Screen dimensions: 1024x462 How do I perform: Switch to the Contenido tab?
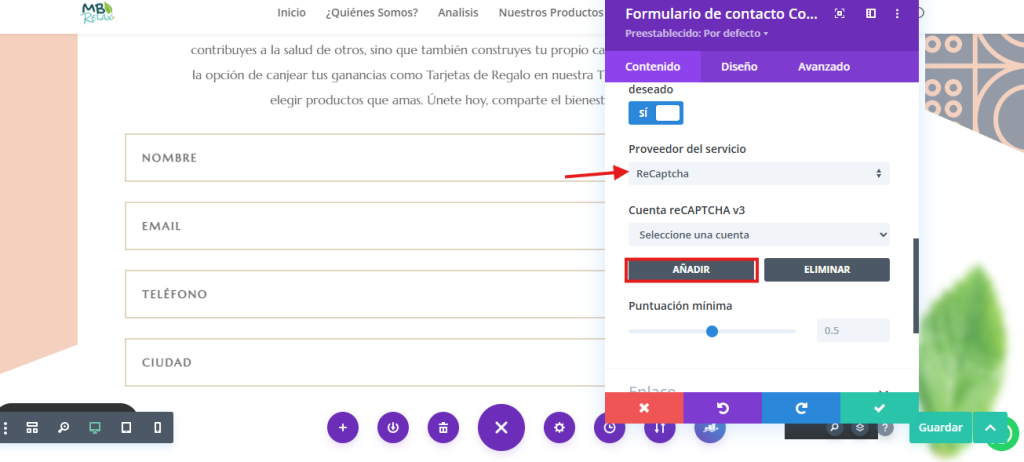[x=652, y=67]
